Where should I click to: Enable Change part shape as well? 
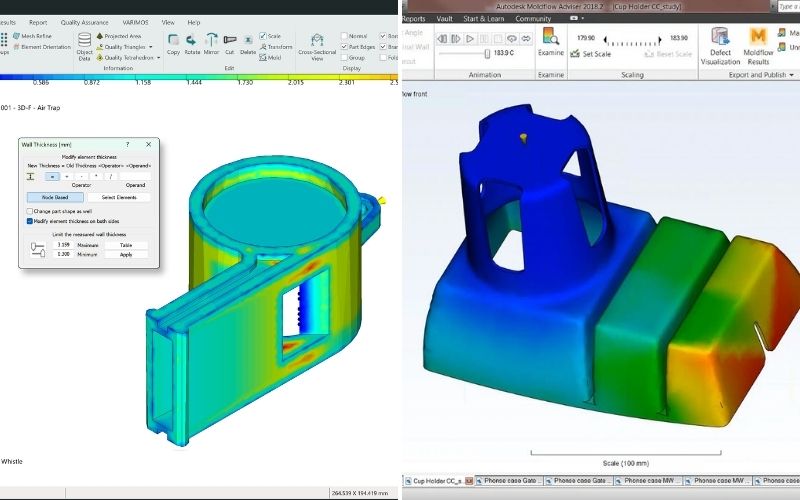[x=30, y=211]
